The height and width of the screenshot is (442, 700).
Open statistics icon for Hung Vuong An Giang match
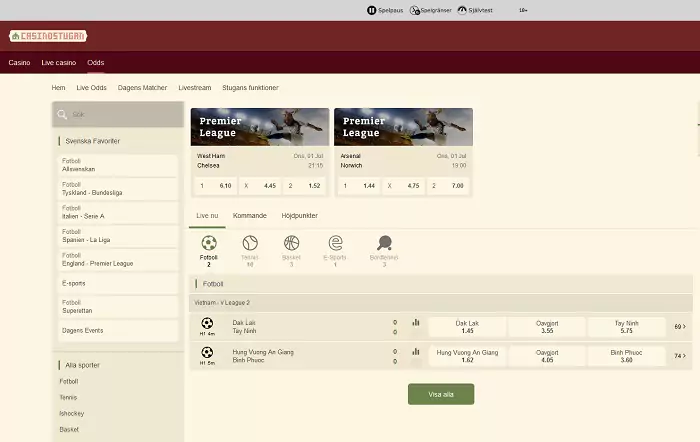pyautogui.click(x=416, y=352)
